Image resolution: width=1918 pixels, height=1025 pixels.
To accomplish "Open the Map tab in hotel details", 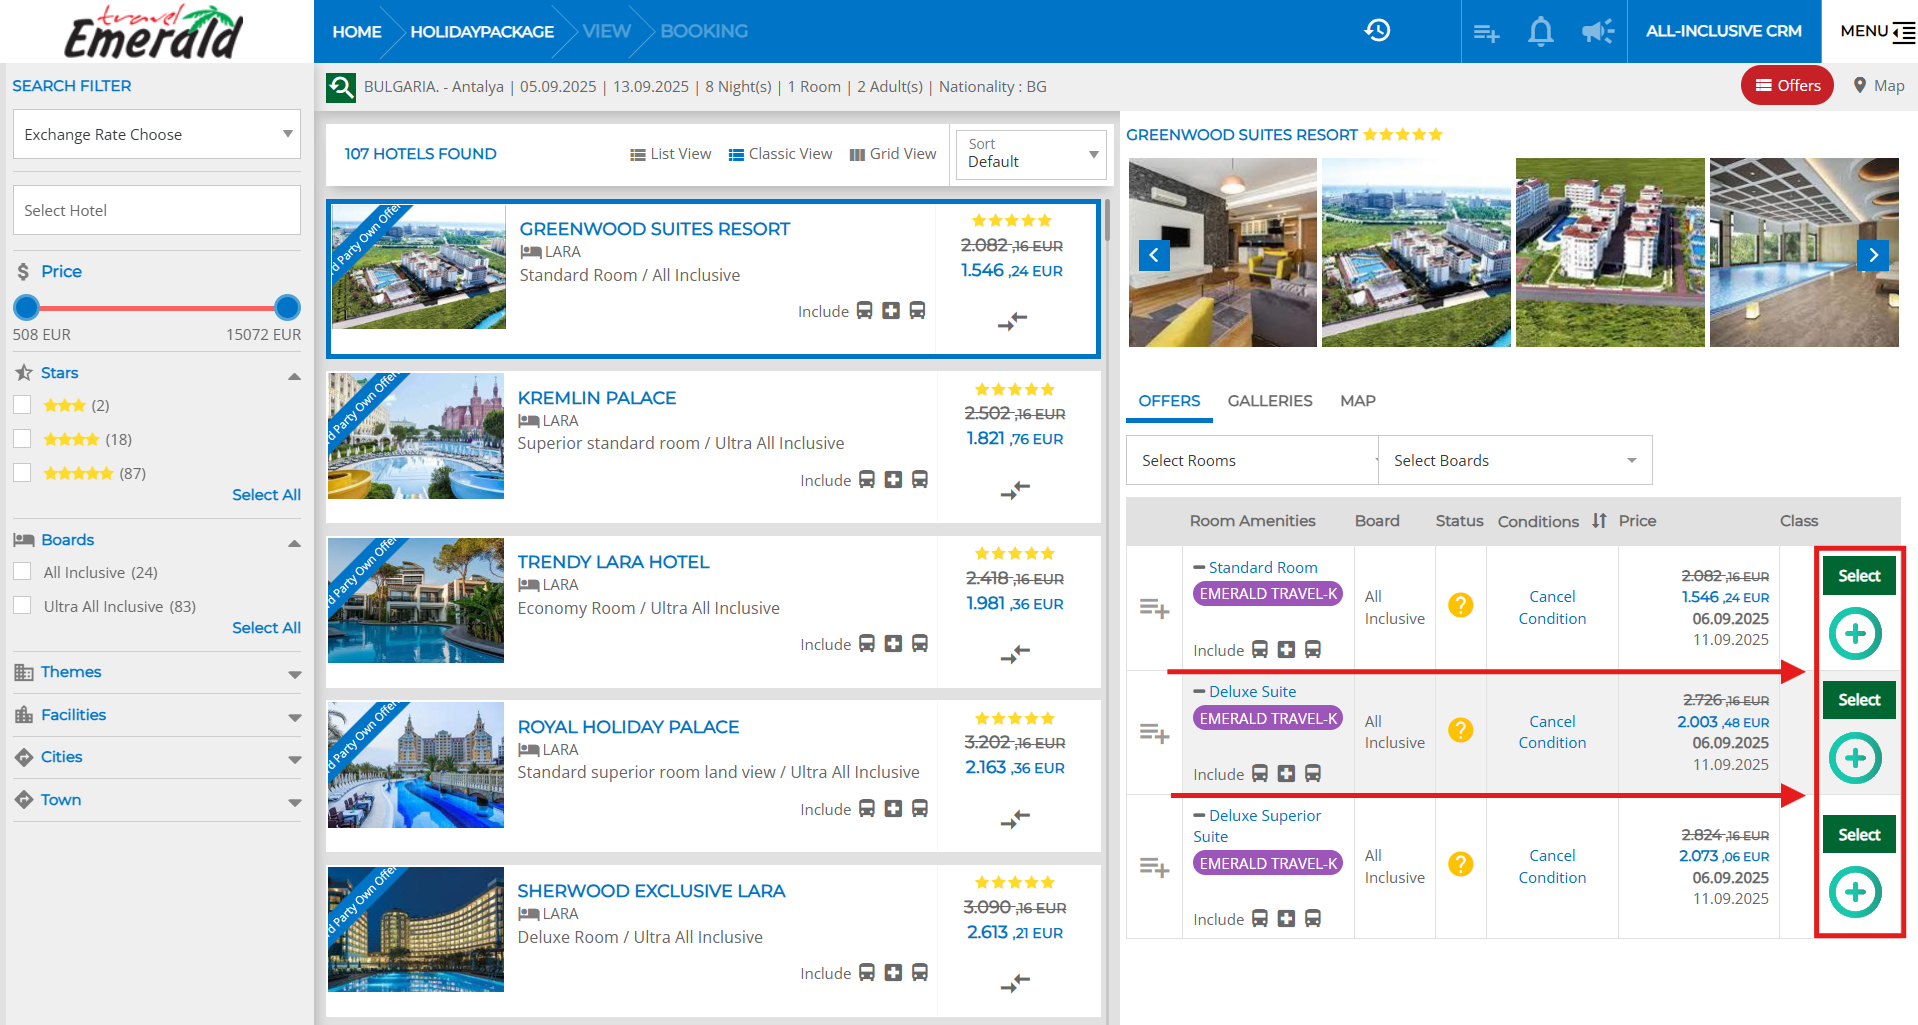I will coord(1357,401).
